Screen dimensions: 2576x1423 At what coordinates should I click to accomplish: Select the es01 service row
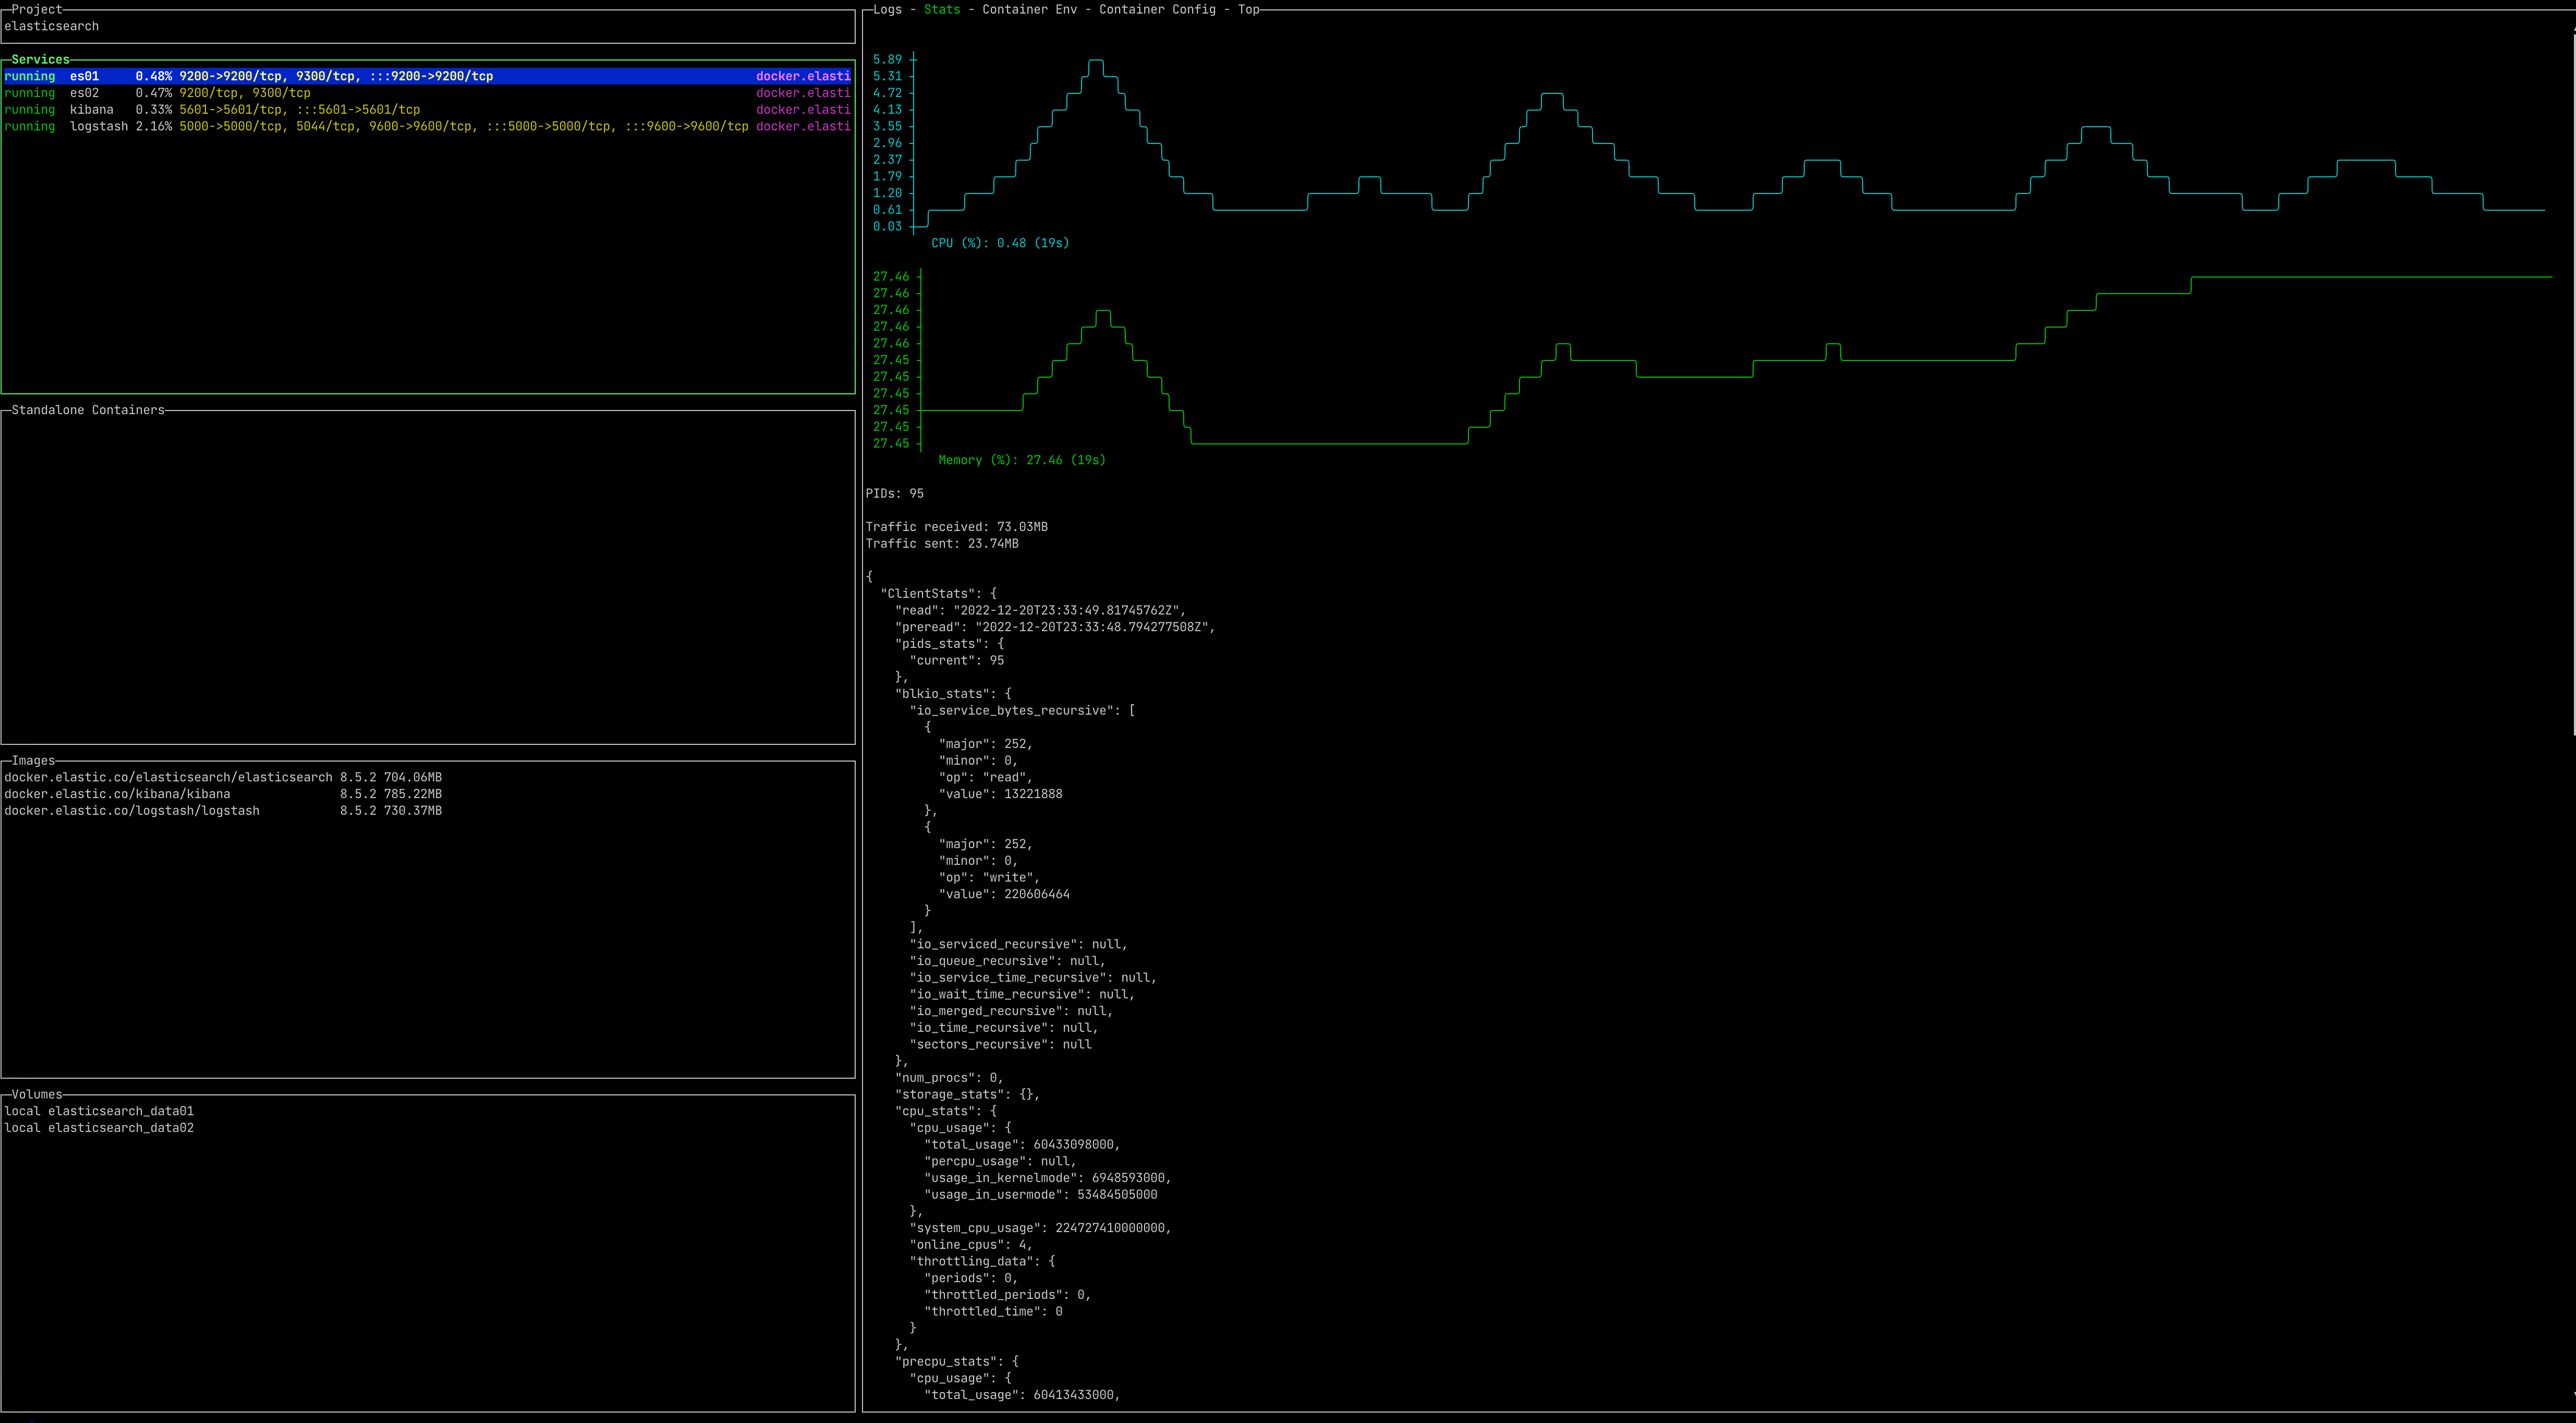click(427, 76)
